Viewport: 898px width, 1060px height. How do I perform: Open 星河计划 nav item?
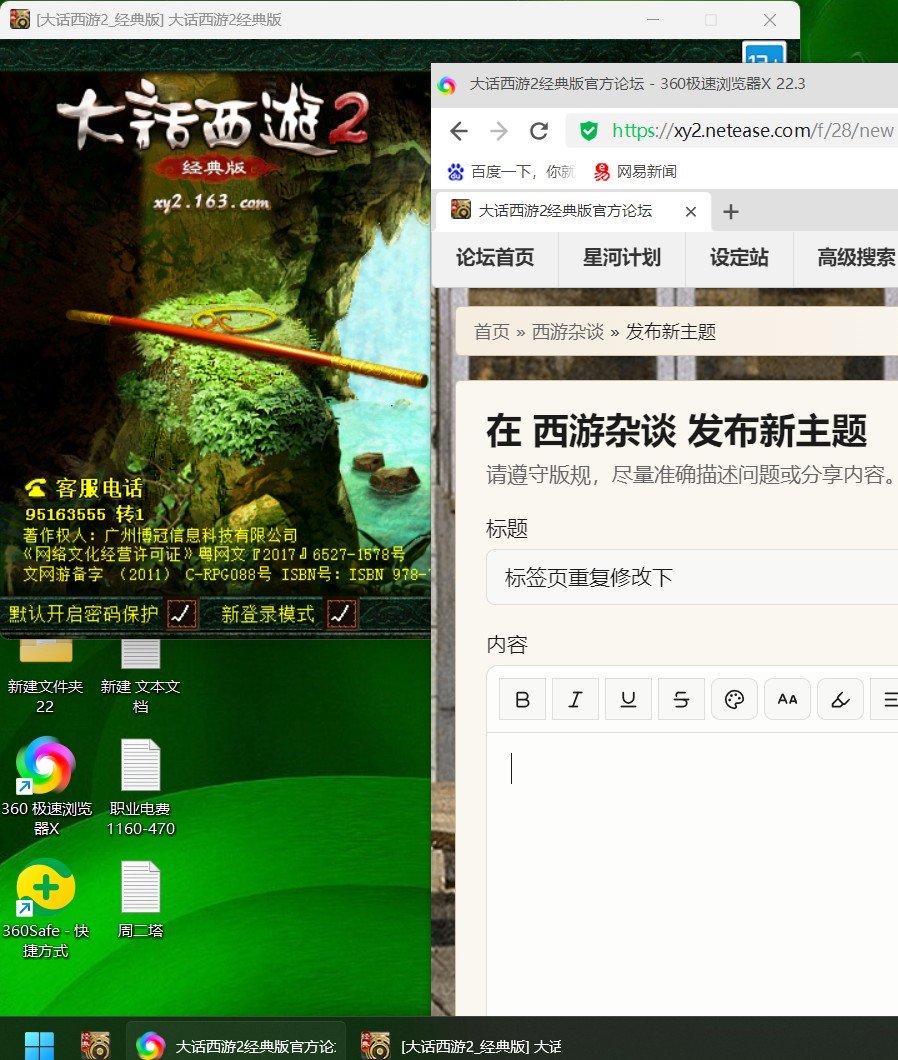621,258
